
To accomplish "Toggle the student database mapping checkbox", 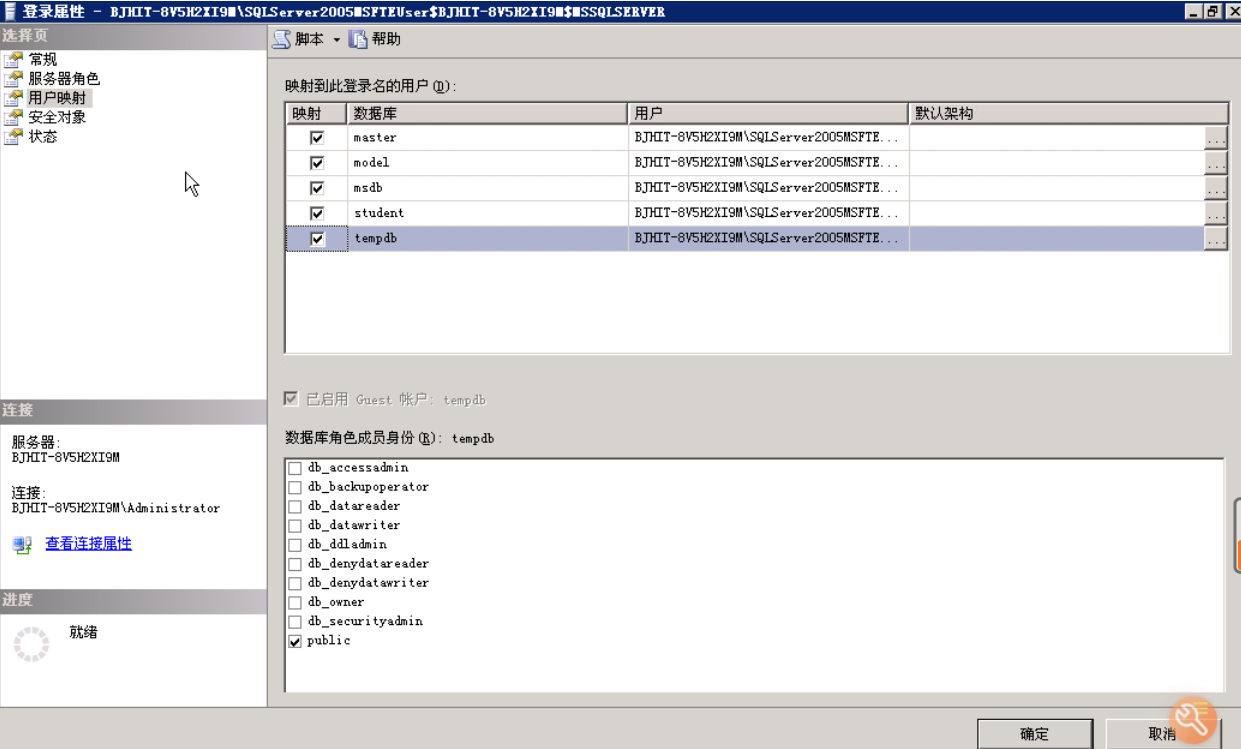I will 317,213.
